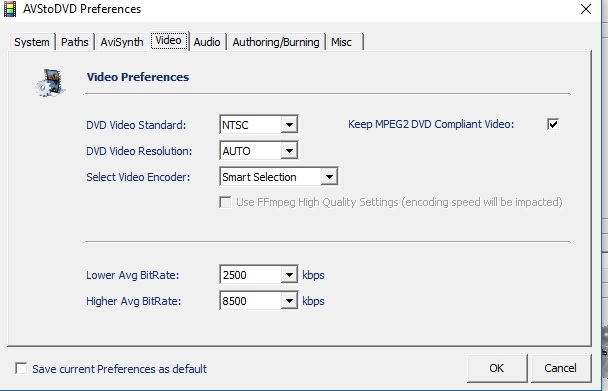Enable Use FFmpeg High Quality Settings checkbox
The width and height of the screenshot is (608, 391).
(x=225, y=202)
